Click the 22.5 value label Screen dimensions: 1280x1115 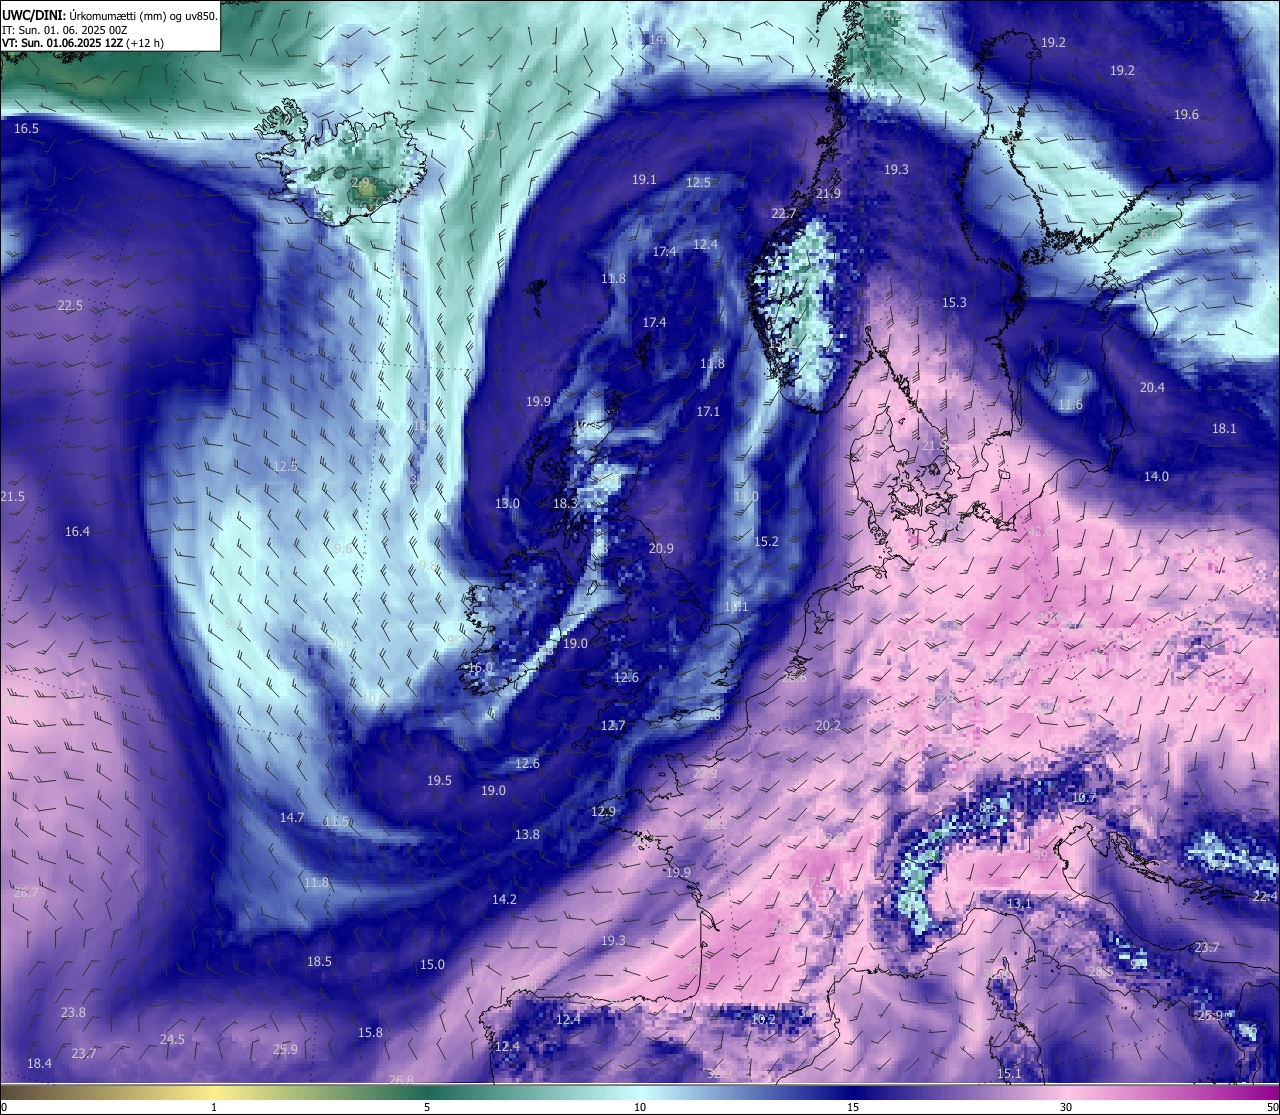(x=70, y=306)
